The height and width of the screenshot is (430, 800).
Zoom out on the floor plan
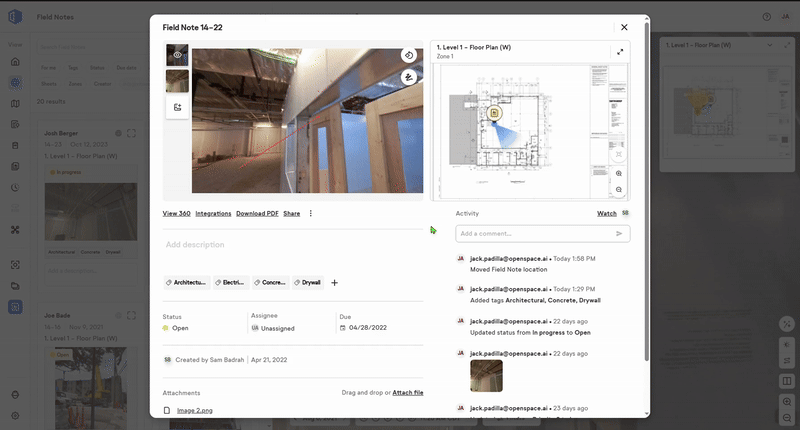(x=619, y=190)
